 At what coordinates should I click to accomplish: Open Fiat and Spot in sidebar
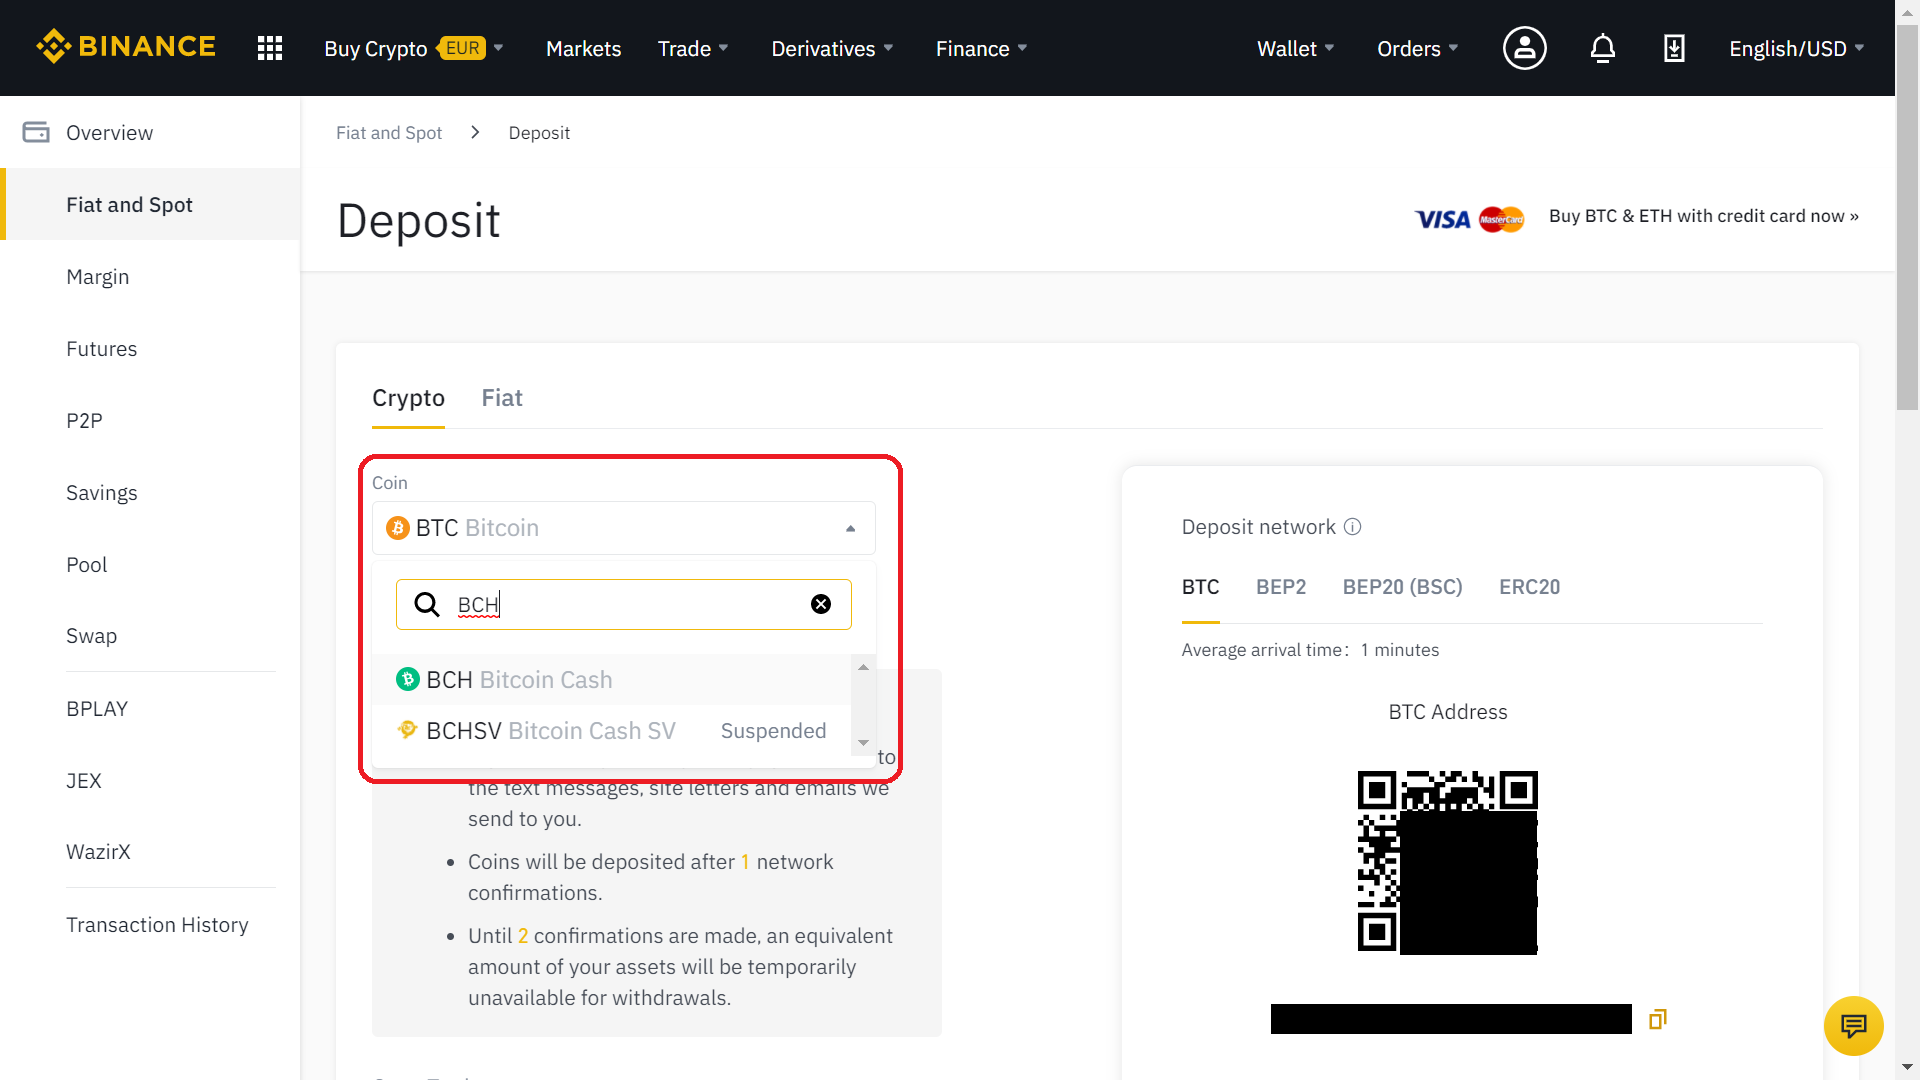coord(150,204)
